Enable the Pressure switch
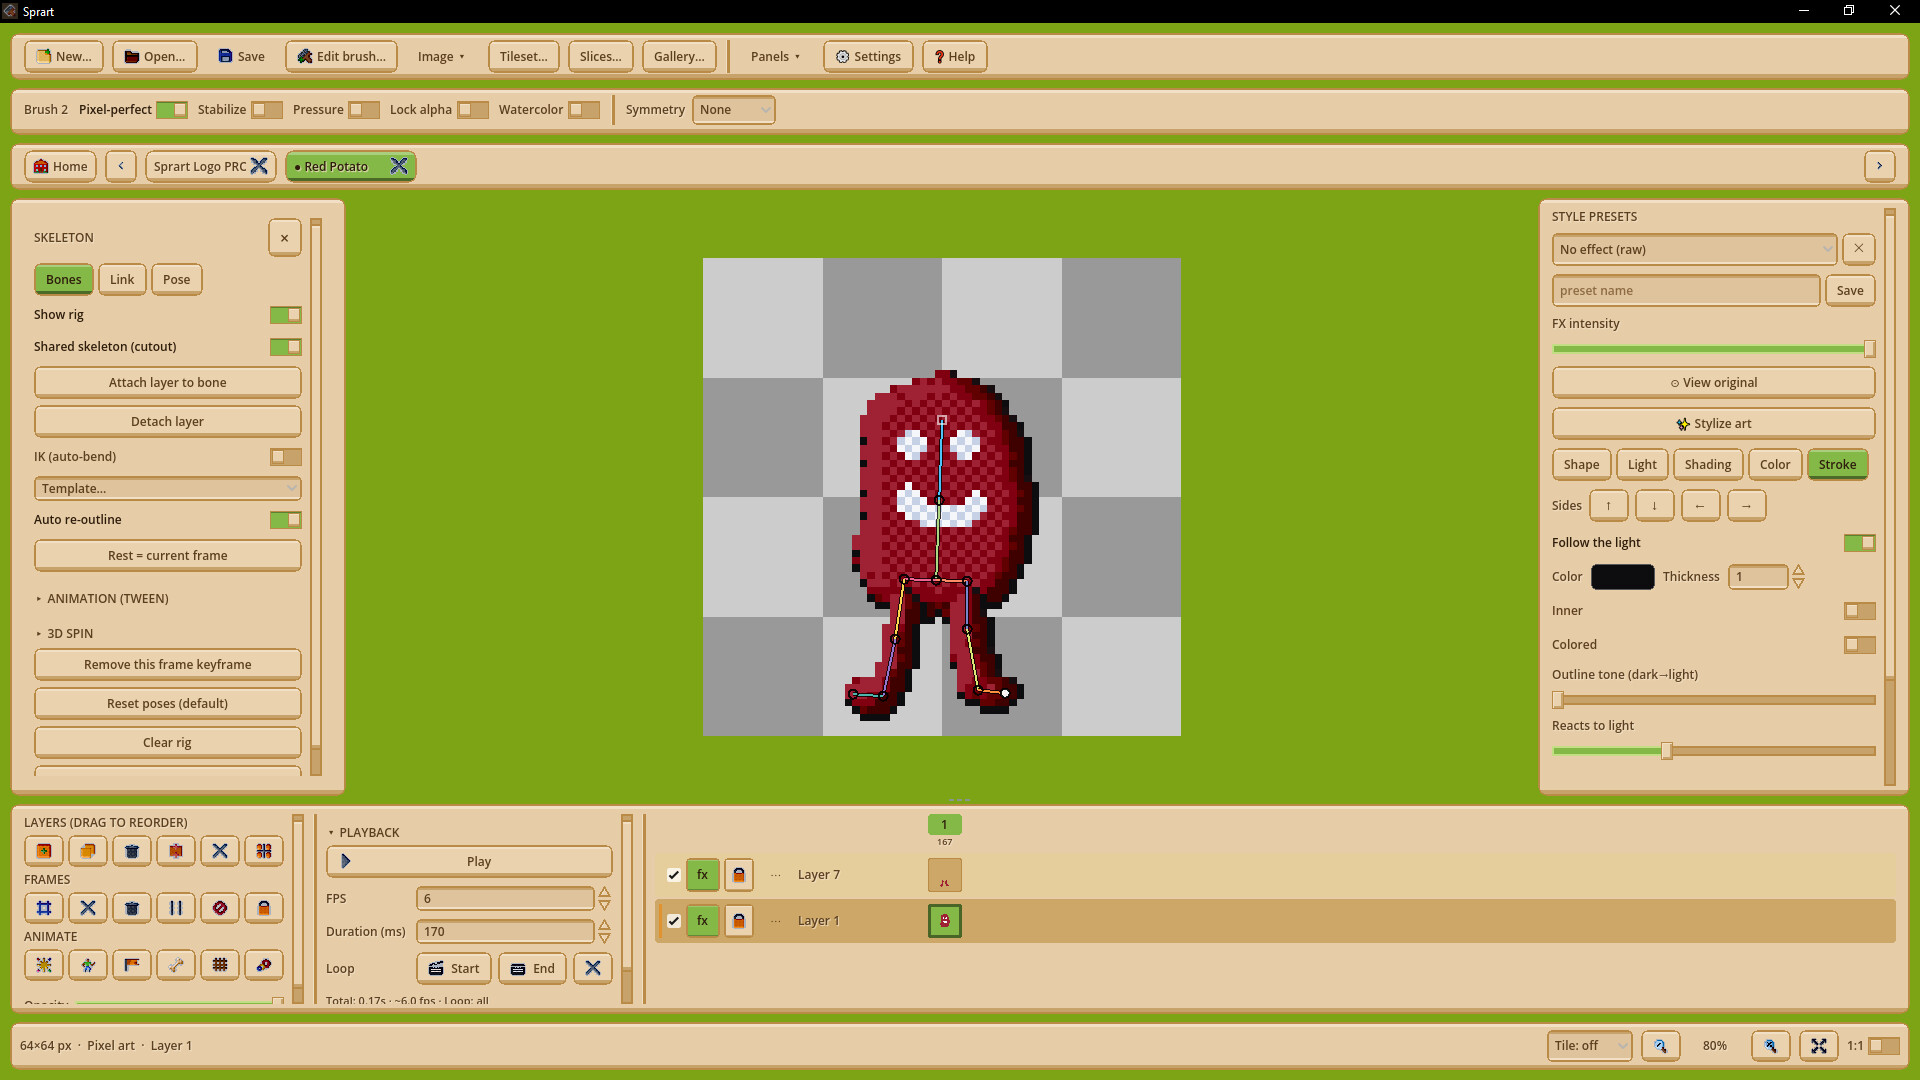Viewport: 1920px width, 1080px height. tap(364, 110)
